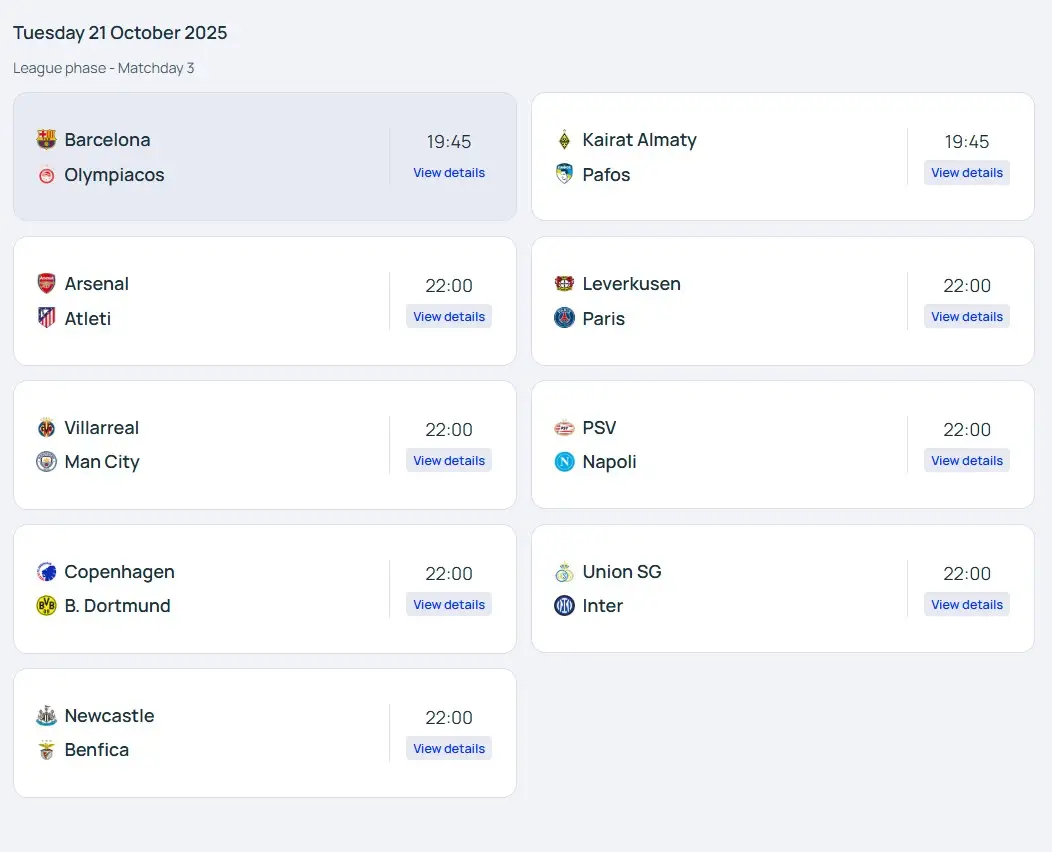Screen dimensions: 1052x852
Task: View details for Barcelona vs Olympiacos
Action: tap(449, 173)
